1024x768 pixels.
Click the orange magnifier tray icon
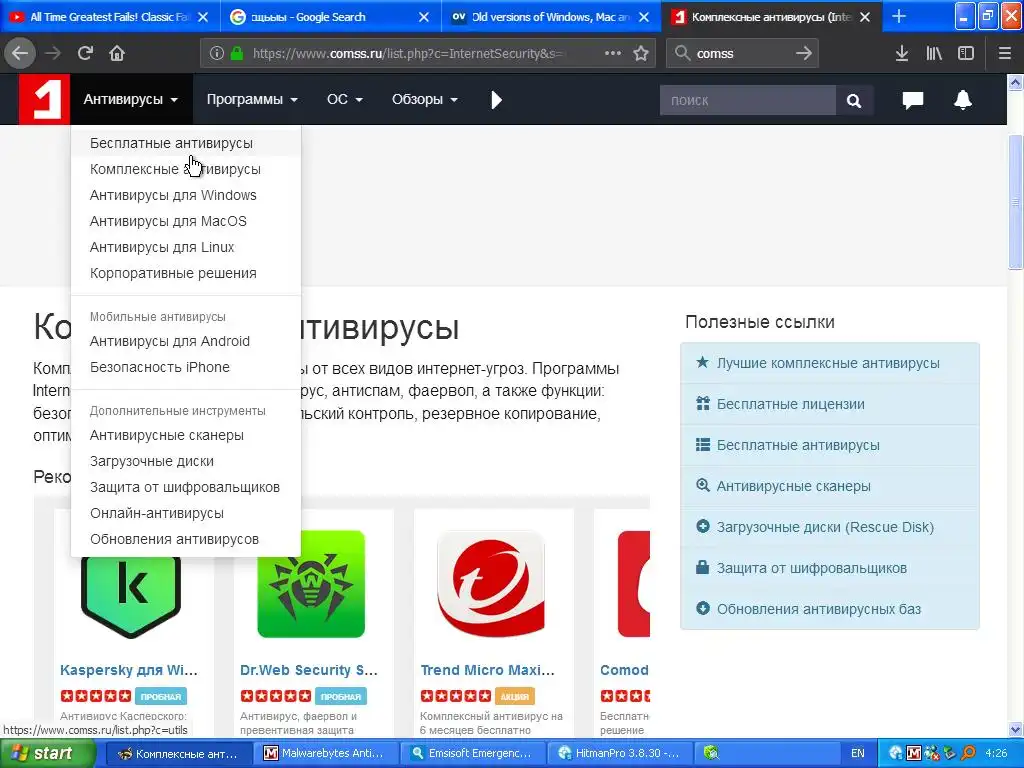pyautogui.click(x=968, y=753)
